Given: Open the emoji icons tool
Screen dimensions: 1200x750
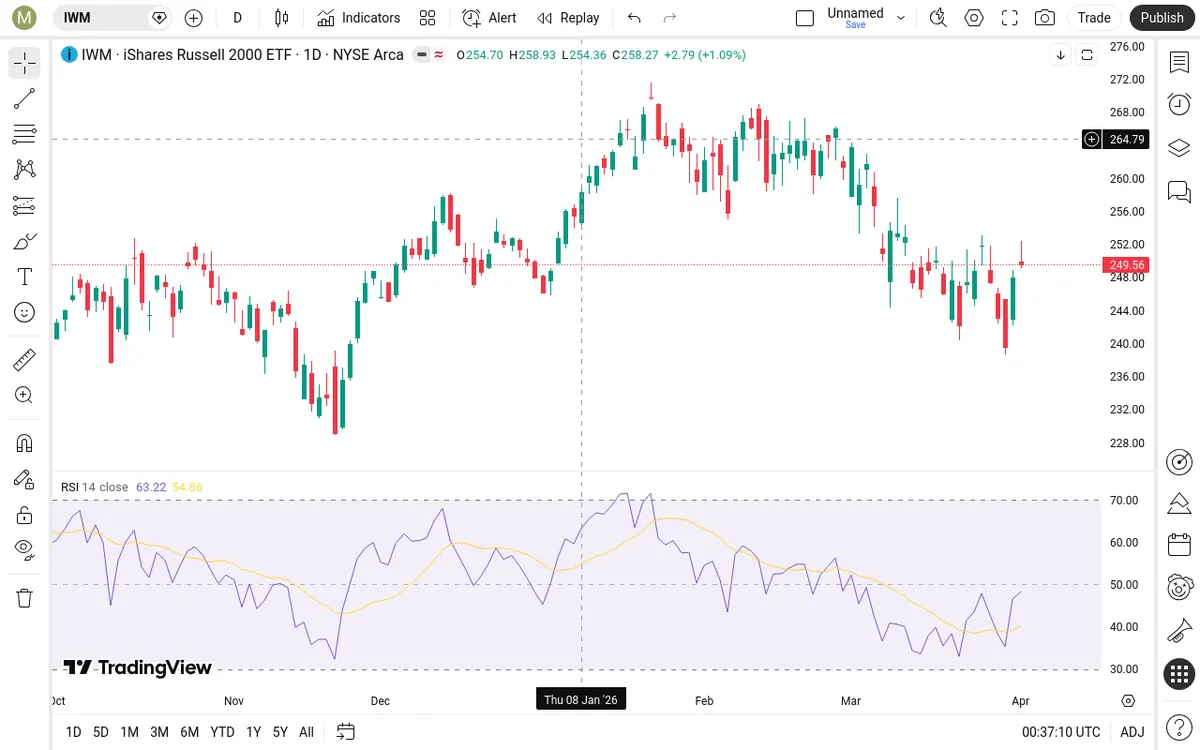Looking at the screenshot, I should (x=25, y=313).
